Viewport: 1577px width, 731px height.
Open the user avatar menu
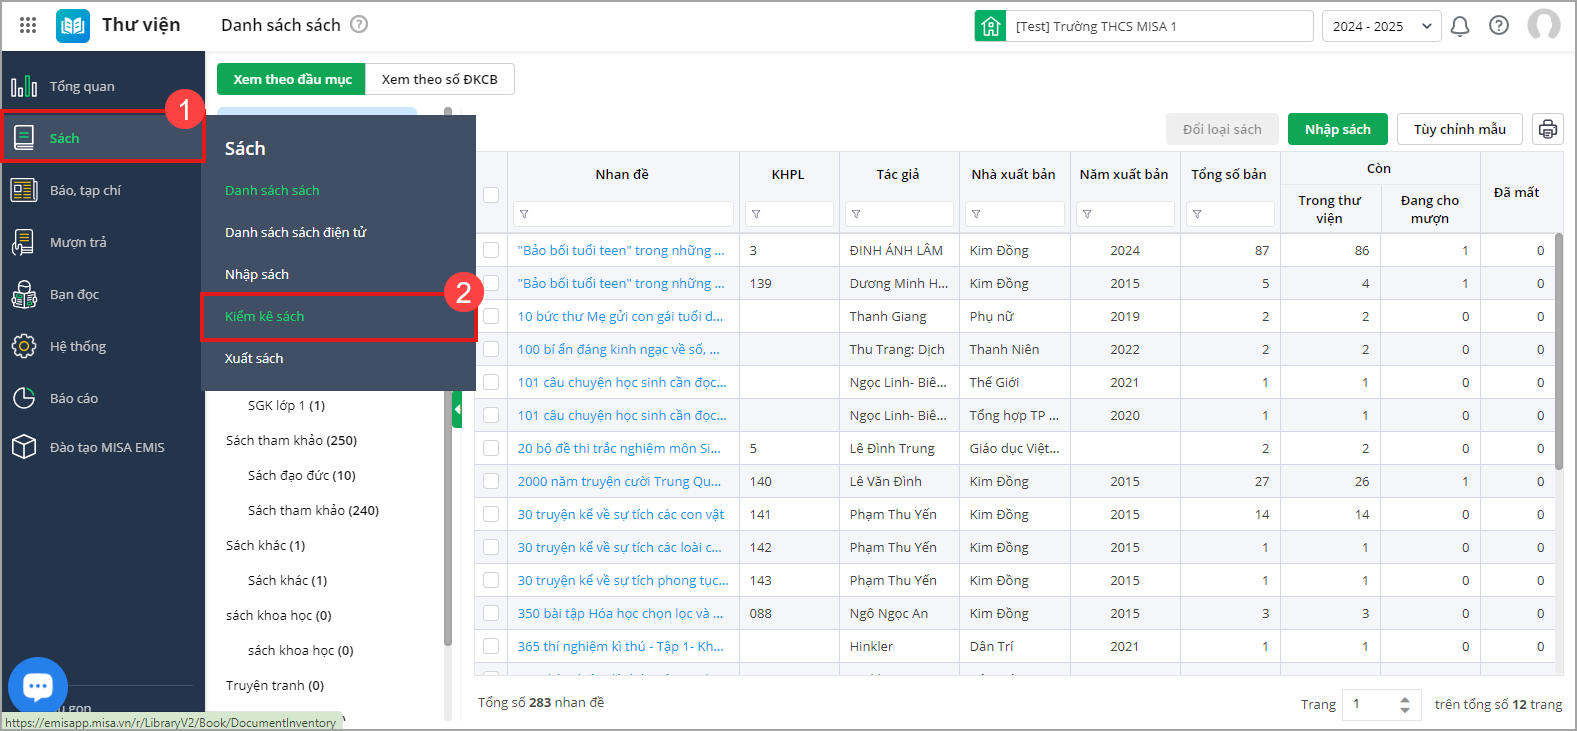(1544, 25)
